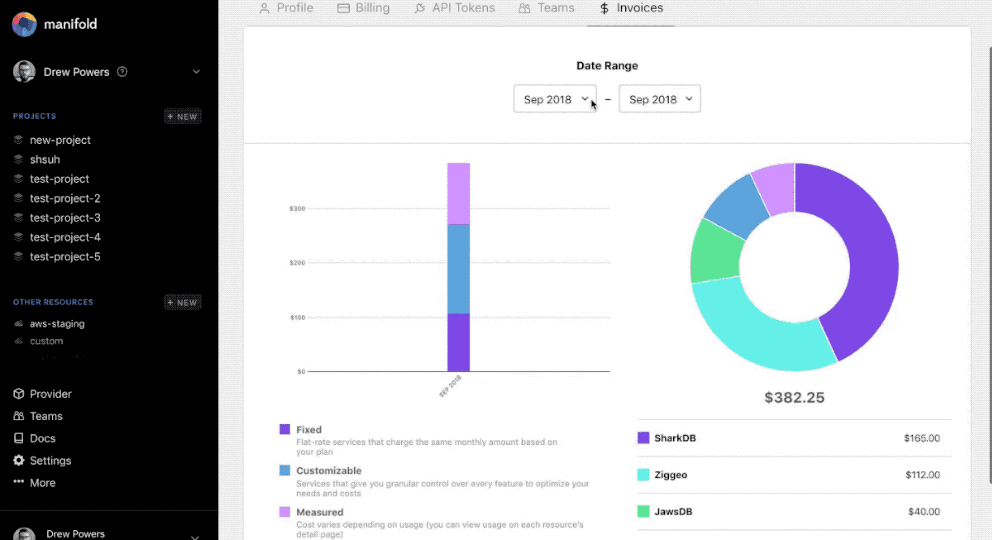
Task: Click the purple Fixed bar segment
Action: [x=458, y=342]
